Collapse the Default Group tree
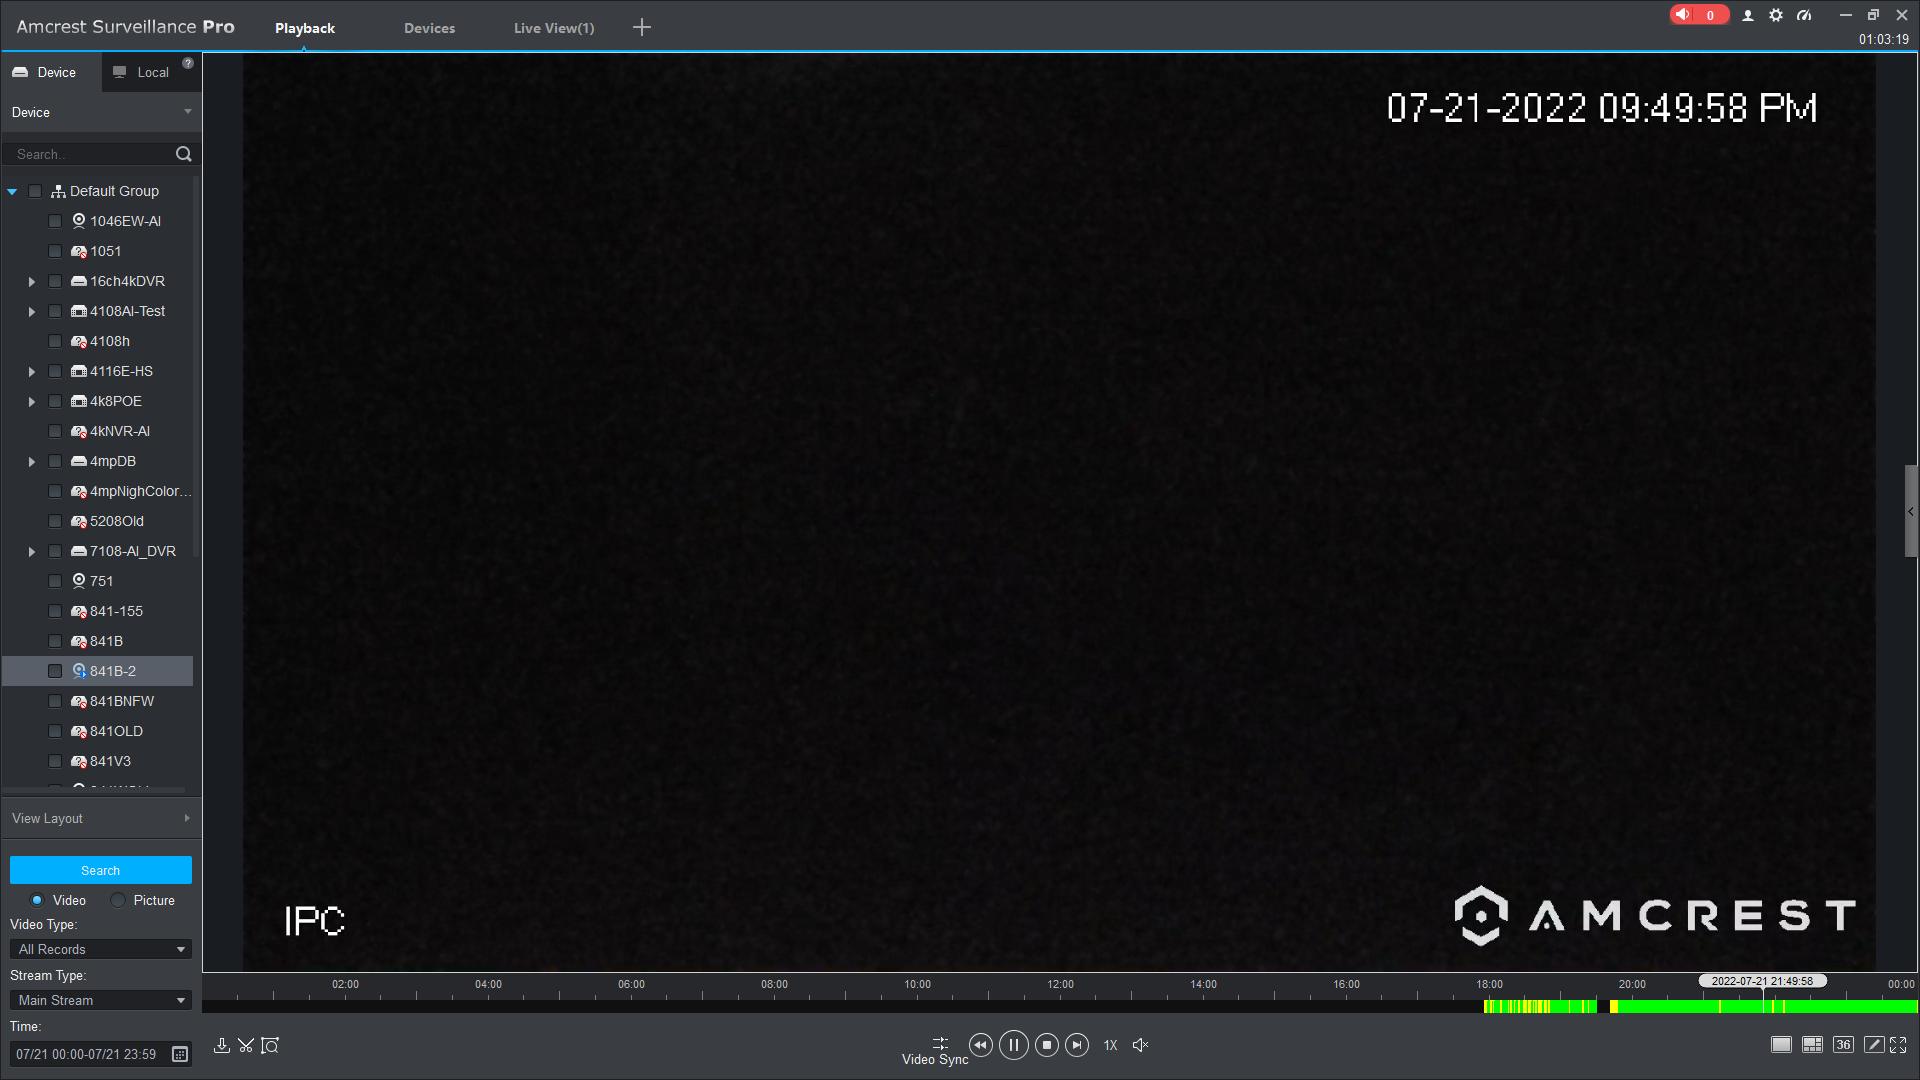 coord(12,191)
